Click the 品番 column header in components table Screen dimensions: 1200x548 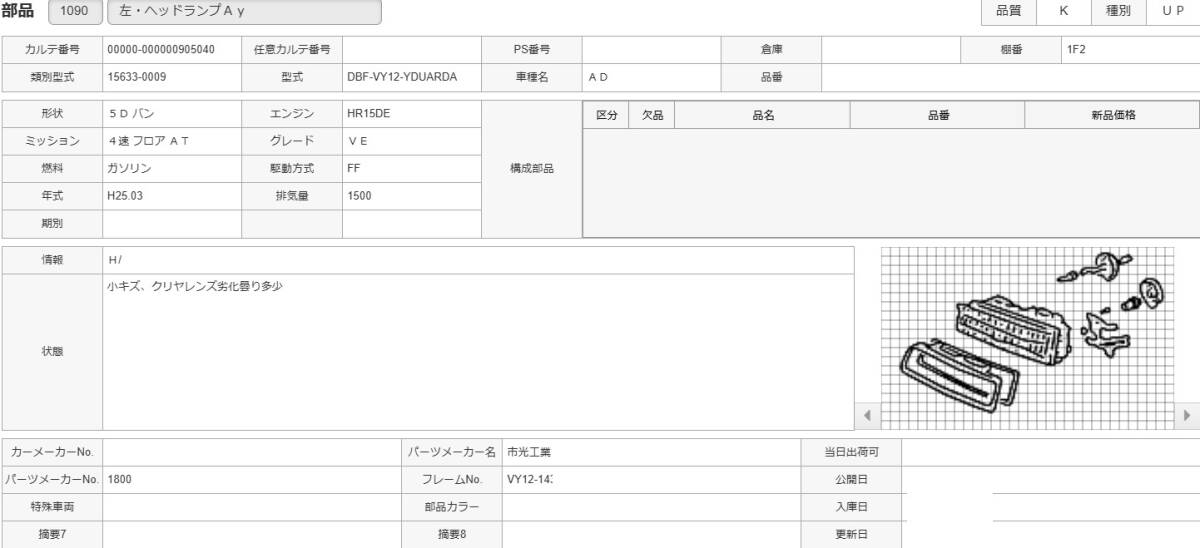(x=938, y=115)
